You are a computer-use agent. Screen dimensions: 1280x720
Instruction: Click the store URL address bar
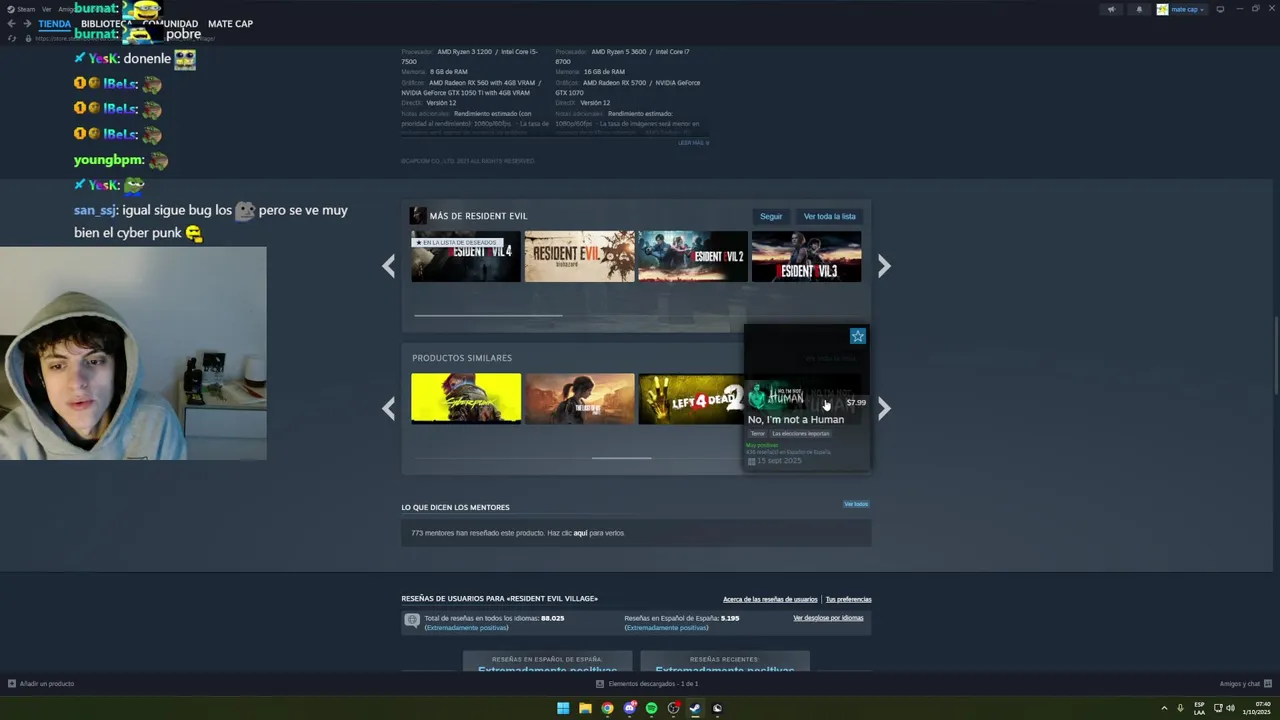[x=125, y=38]
